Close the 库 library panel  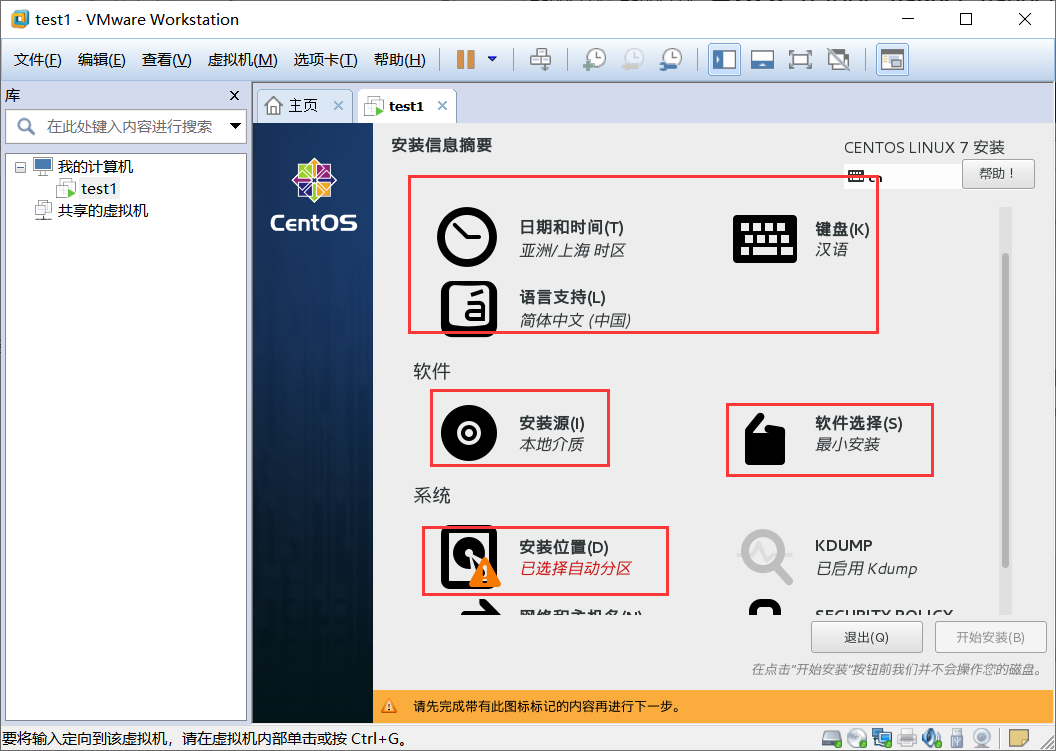234,96
